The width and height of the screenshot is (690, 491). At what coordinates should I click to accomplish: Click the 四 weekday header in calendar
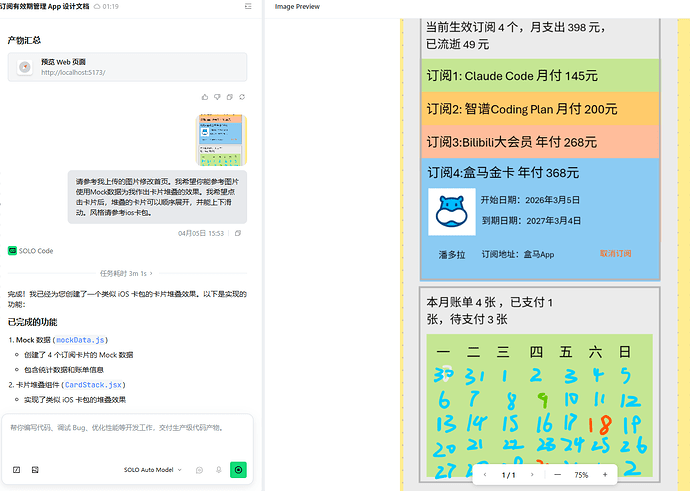pos(536,352)
